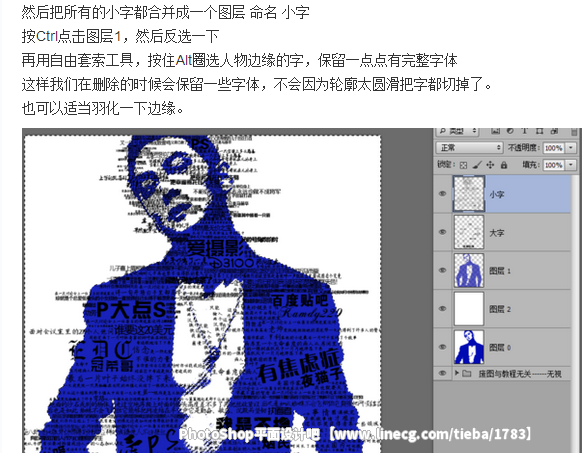Click the 图层 1 layer name
This screenshot has height=453, width=587.
pos(500,271)
